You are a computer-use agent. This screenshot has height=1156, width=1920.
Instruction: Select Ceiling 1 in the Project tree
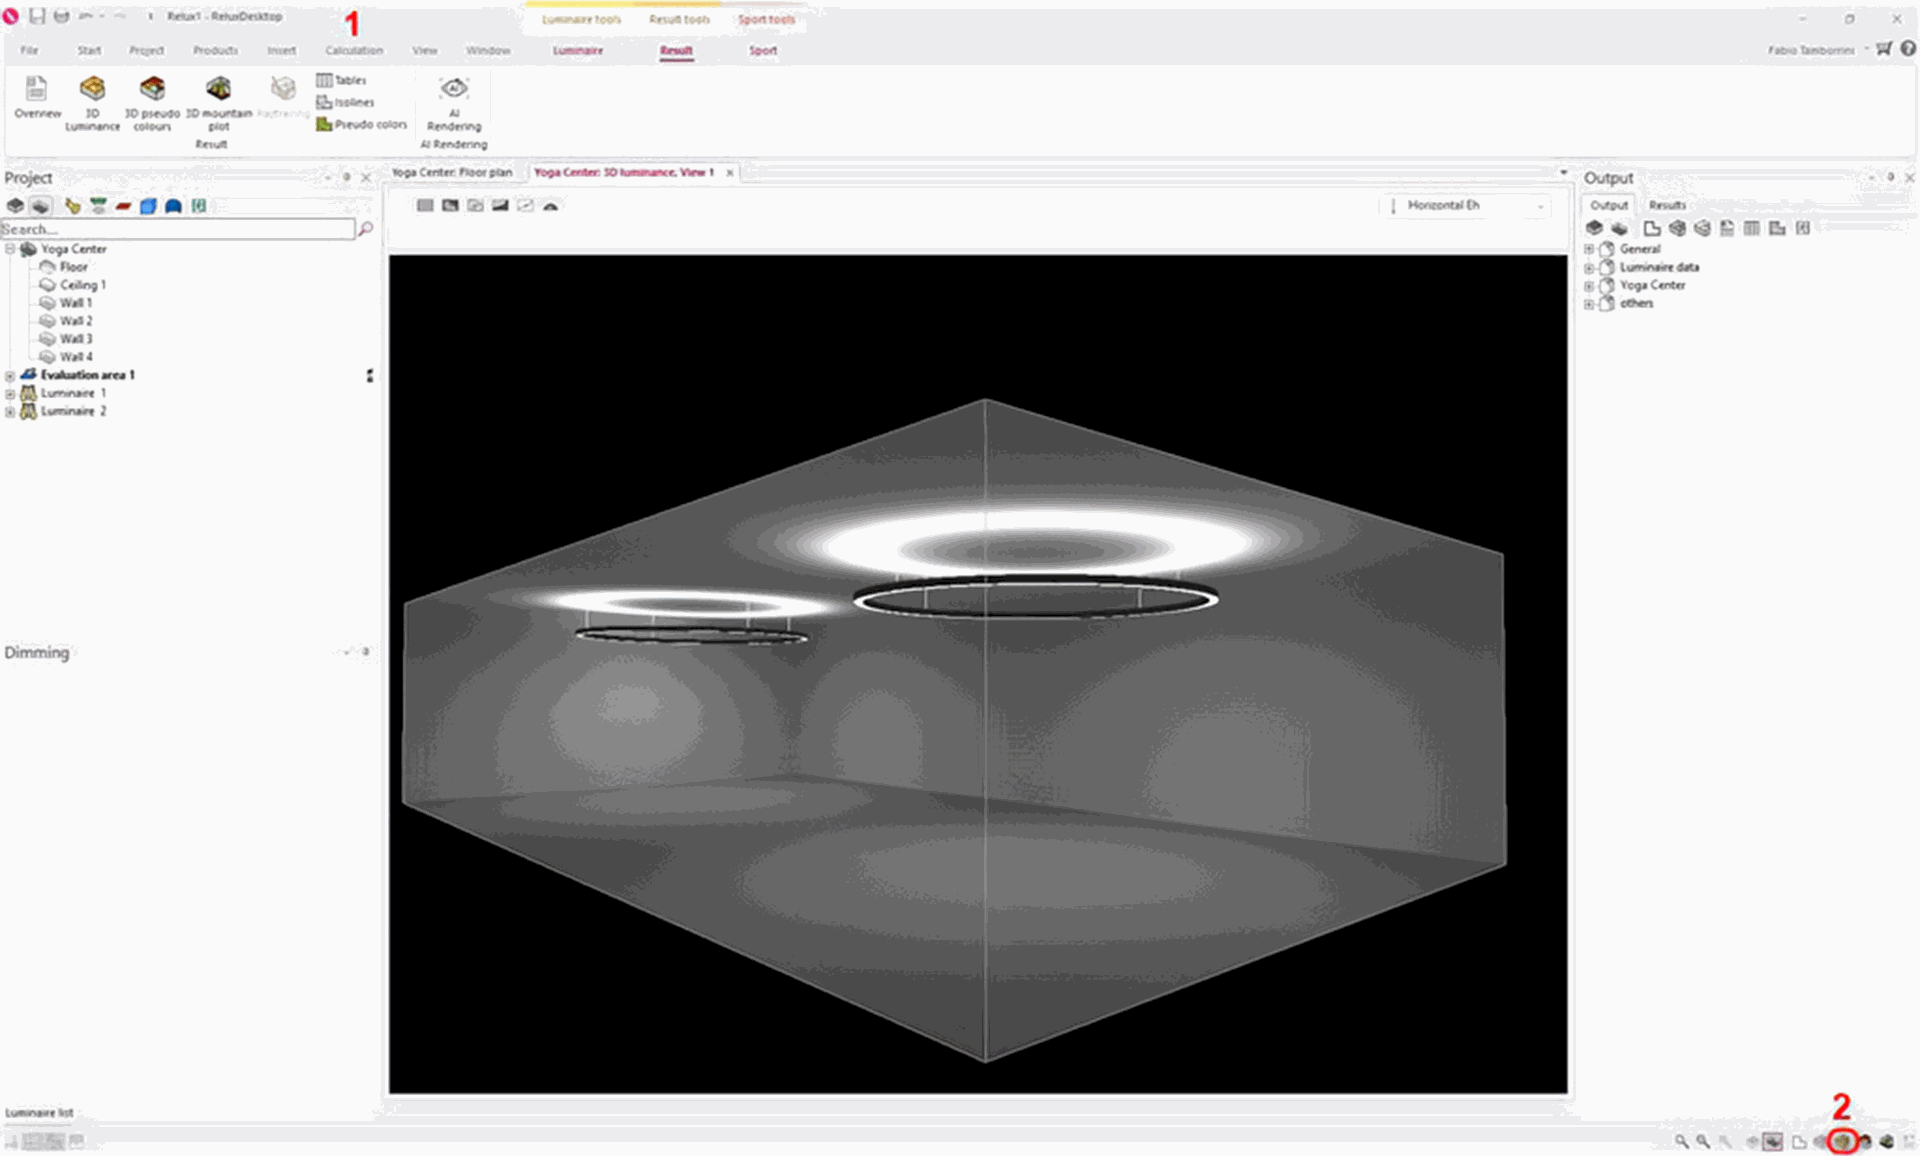click(82, 285)
